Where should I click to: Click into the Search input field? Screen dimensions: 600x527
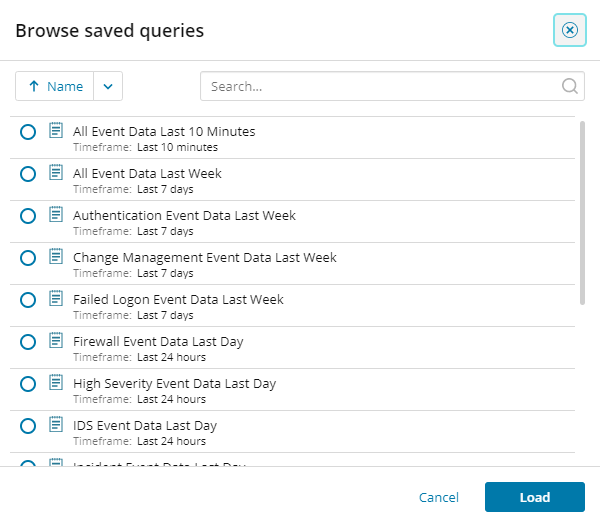coord(380,86)
